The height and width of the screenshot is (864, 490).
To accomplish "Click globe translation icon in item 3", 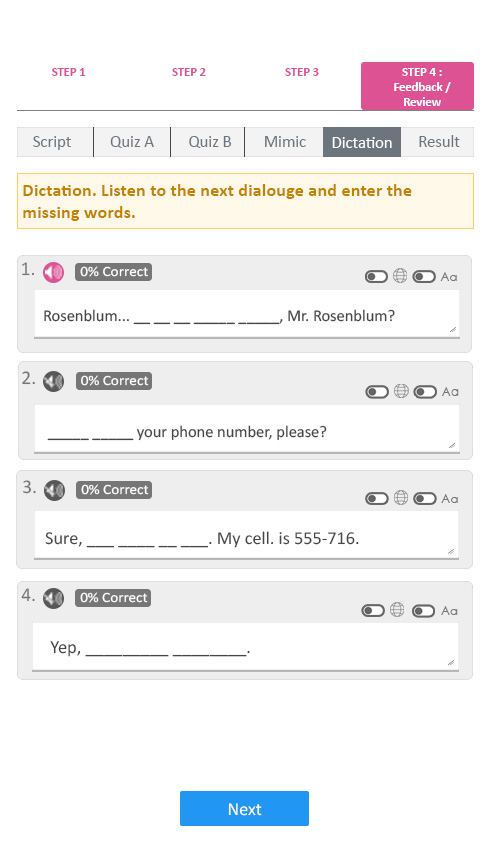I will (x=401, y=498).
